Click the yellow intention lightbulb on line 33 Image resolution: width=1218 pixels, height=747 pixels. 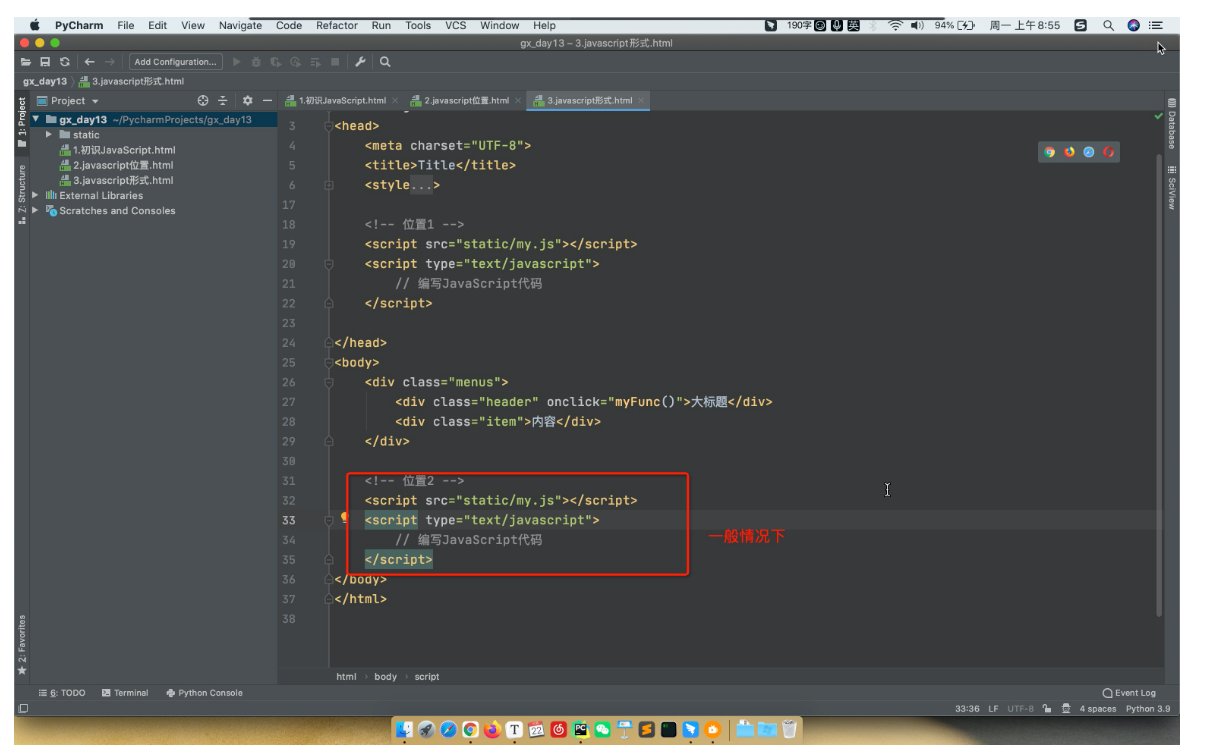345,519
